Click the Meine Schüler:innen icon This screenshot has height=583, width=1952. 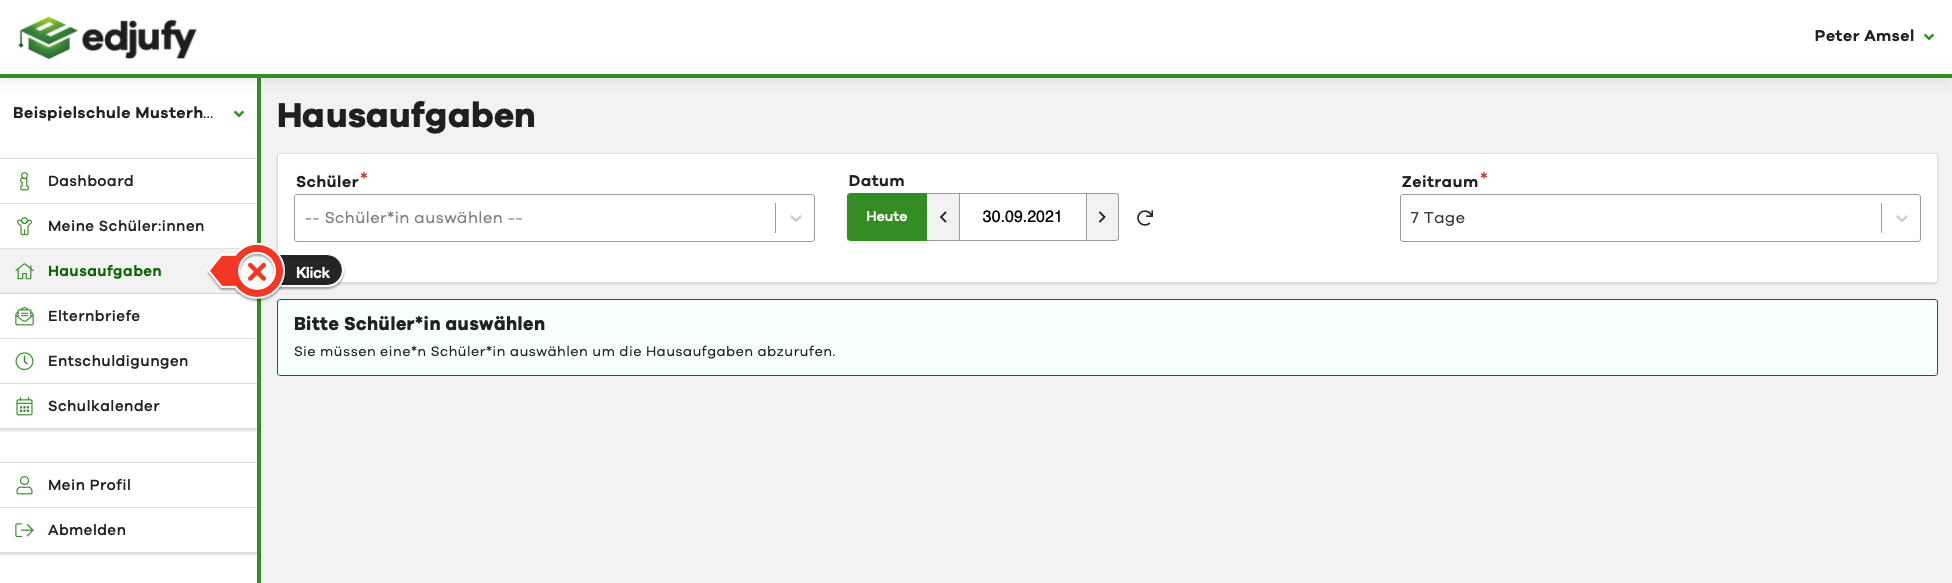[x=25, y=226]
